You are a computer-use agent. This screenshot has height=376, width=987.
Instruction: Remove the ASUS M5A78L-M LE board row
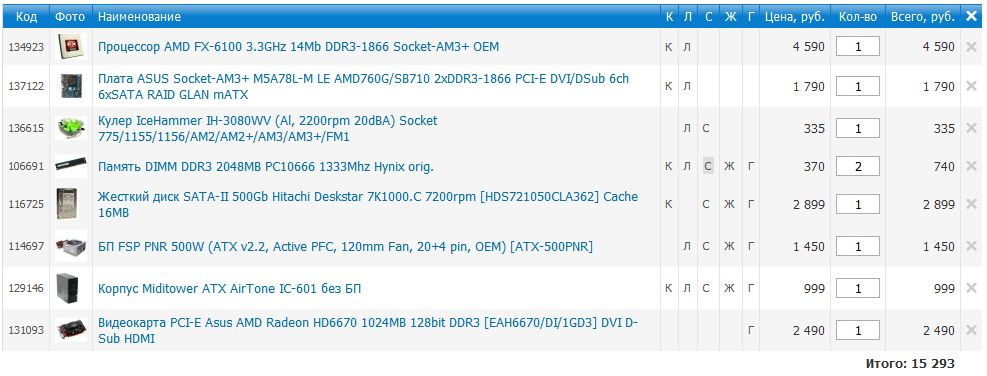971,86
